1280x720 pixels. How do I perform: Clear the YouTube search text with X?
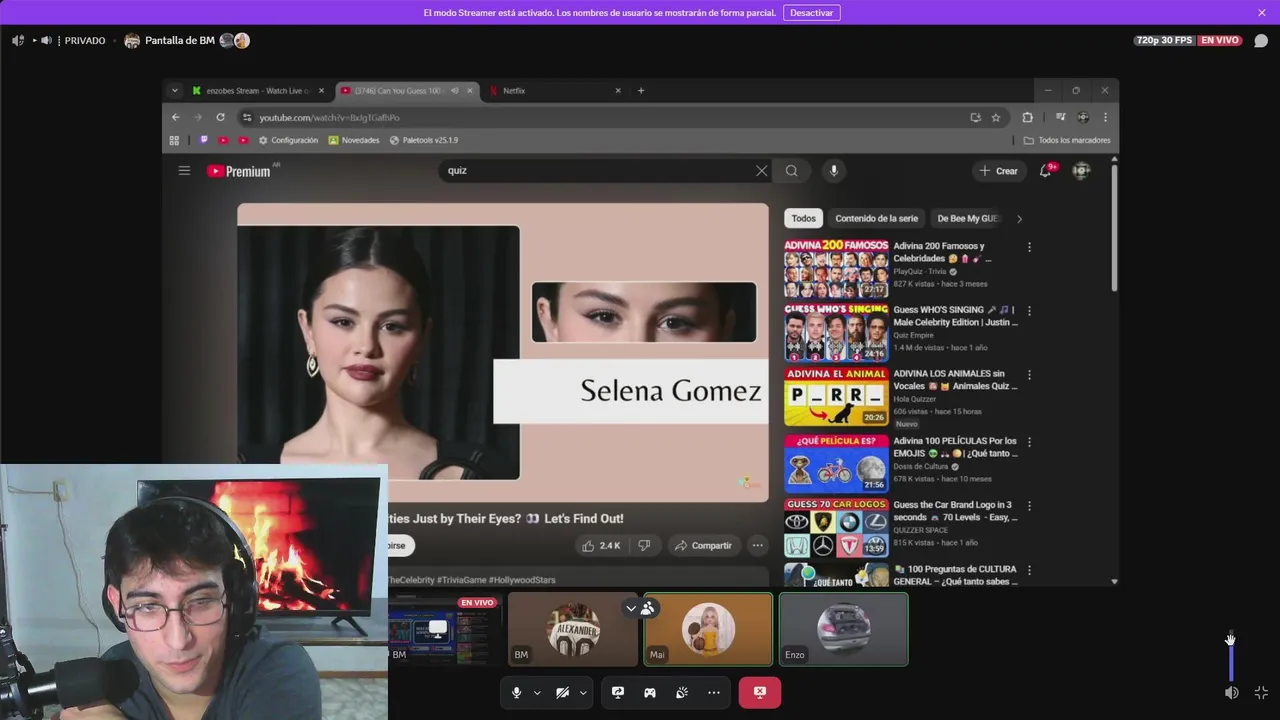pos(762,171)
